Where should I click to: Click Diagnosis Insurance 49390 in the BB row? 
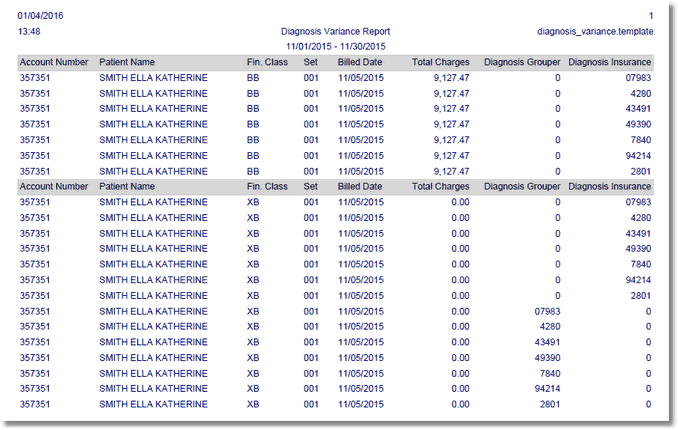[x=638, y=124]
